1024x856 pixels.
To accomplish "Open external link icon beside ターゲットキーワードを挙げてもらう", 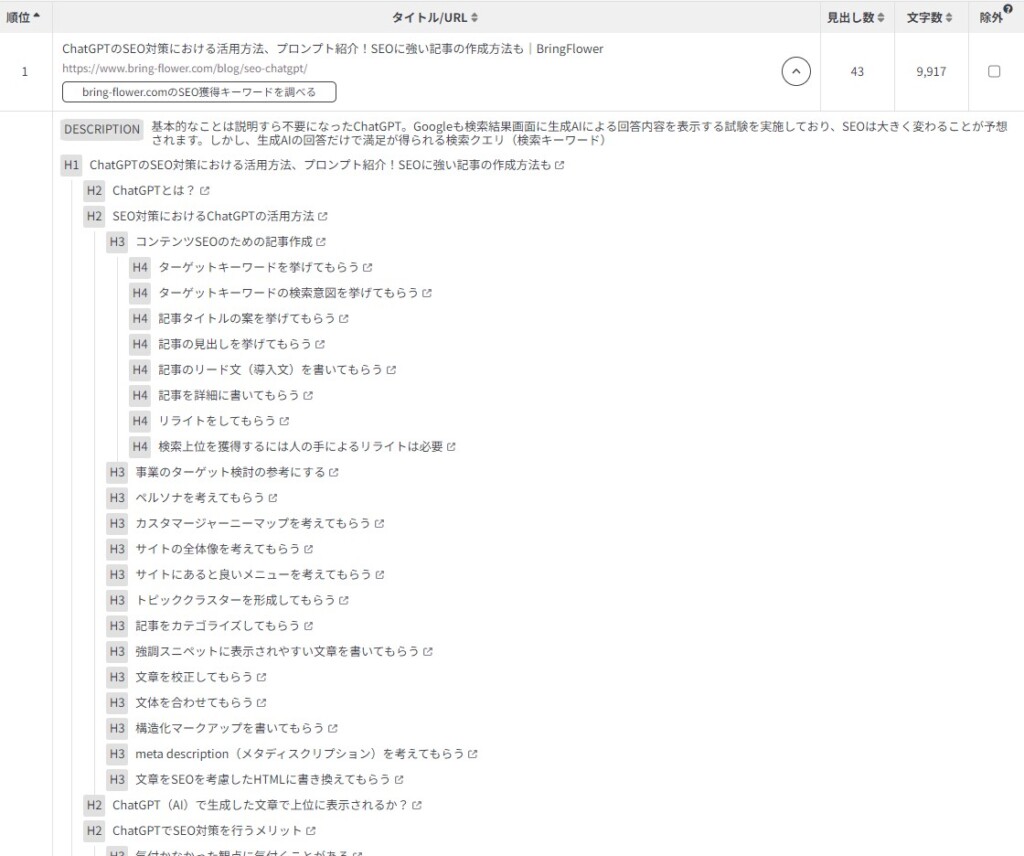I will [368, 267].
